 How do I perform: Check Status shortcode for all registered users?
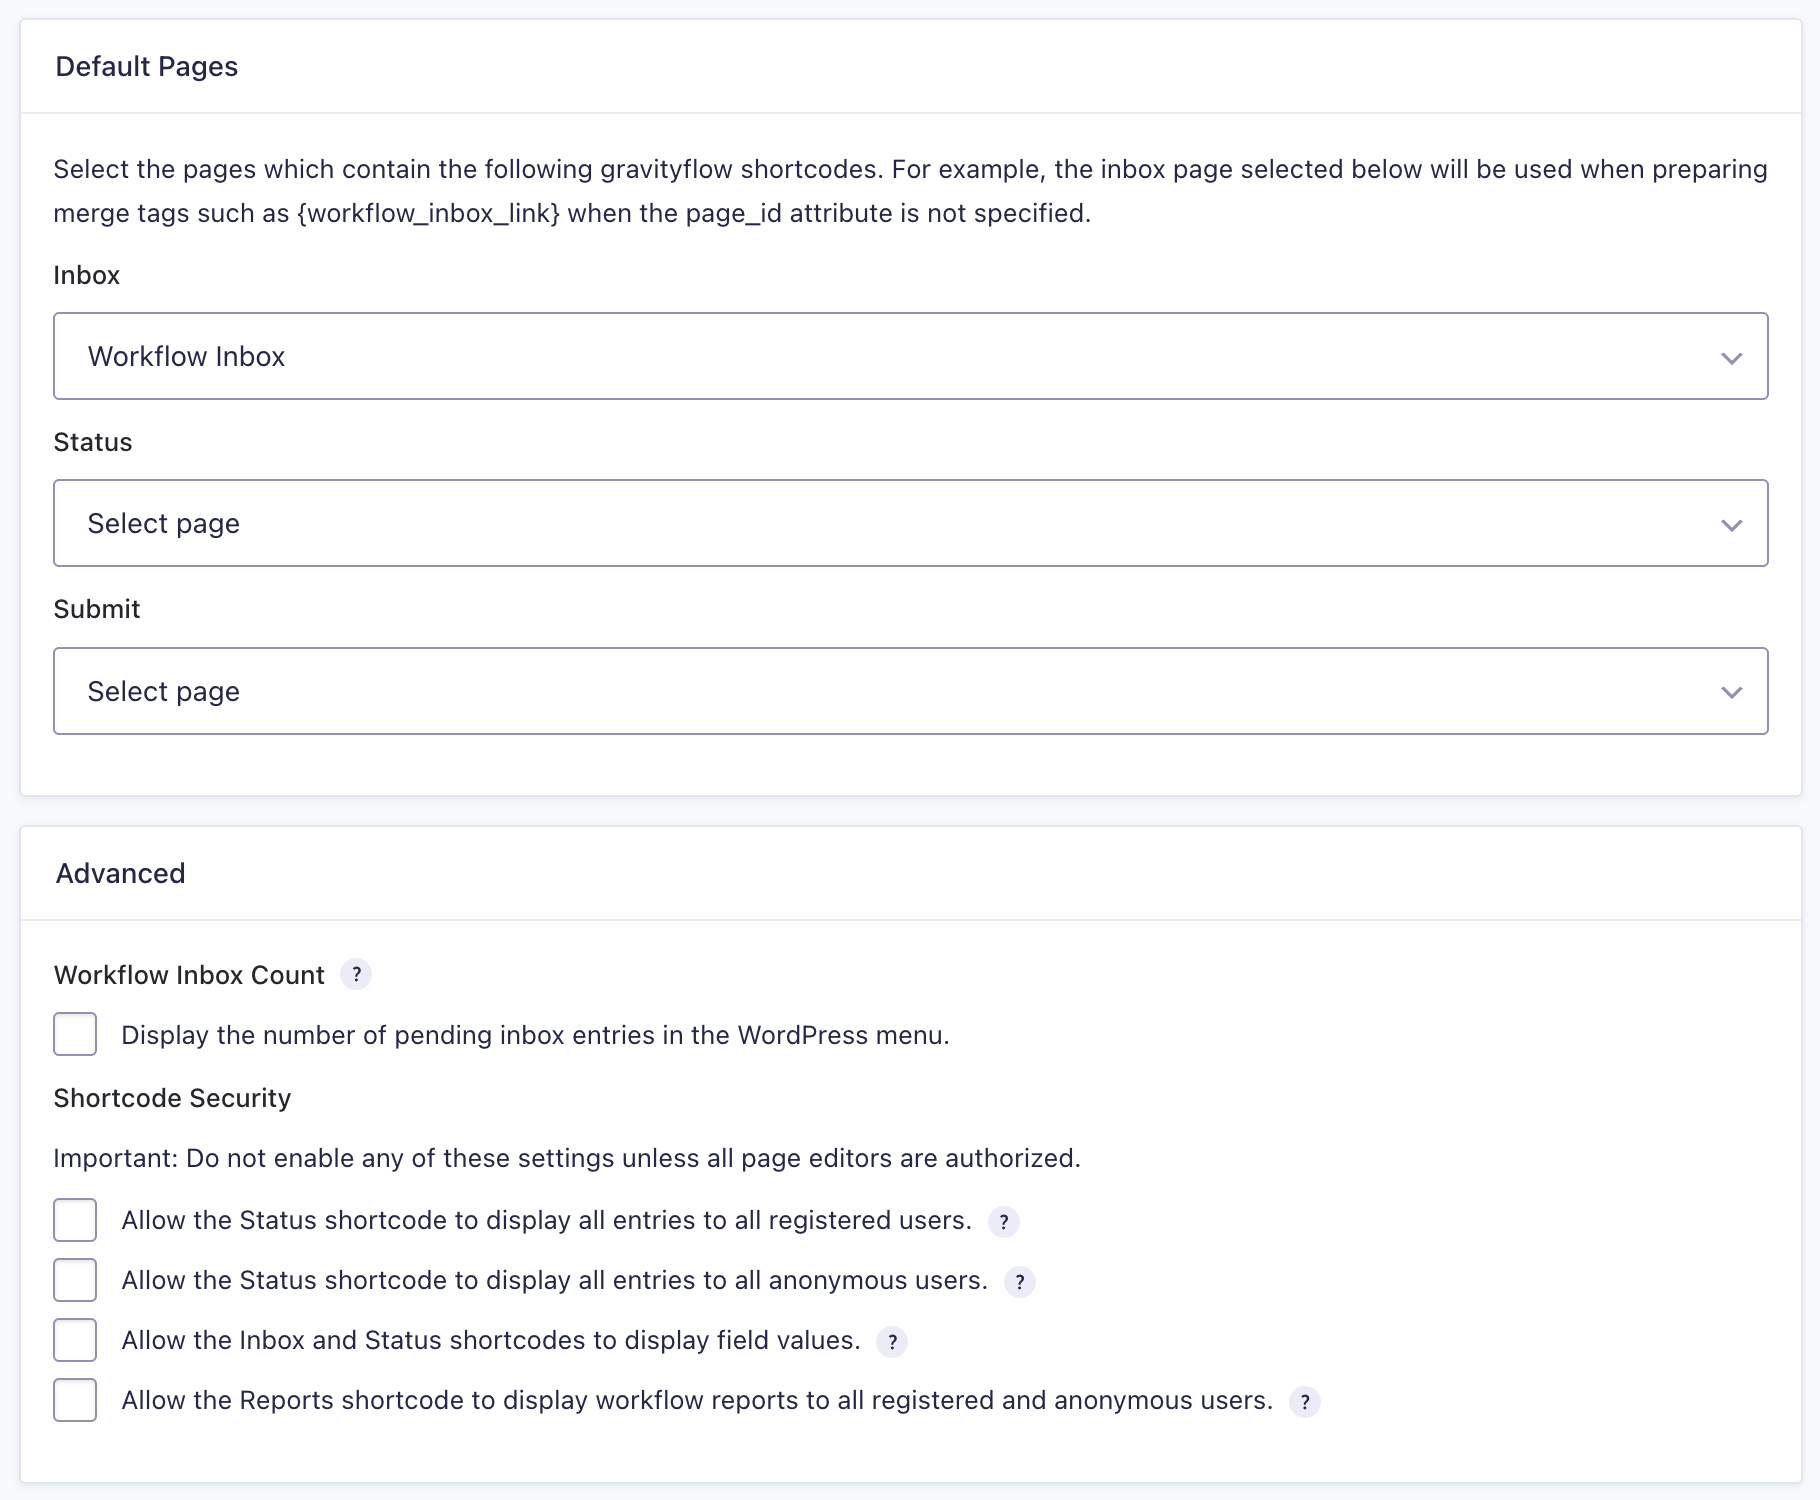point(75,1220)
